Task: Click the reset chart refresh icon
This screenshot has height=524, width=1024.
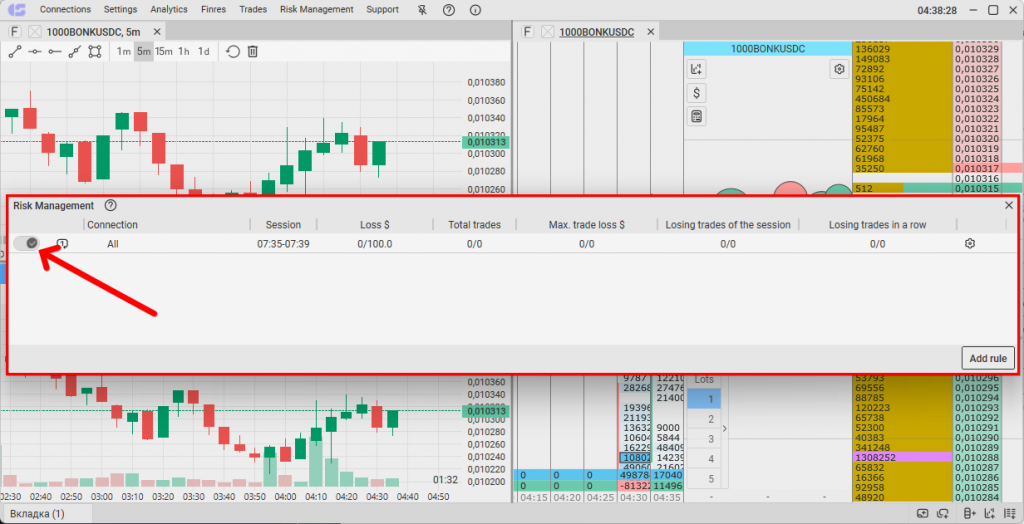Action: 233,52
